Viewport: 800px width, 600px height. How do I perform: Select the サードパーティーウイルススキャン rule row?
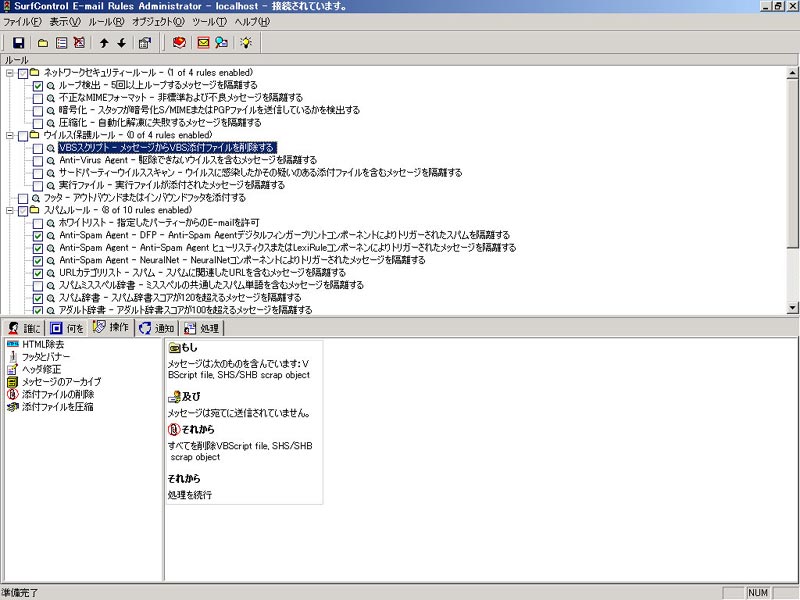[260, 172]
